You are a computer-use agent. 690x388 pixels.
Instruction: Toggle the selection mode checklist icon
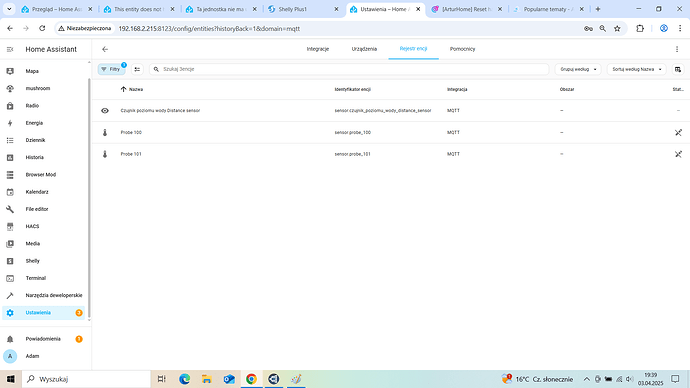pyautogui.click(x=137, y=69)
